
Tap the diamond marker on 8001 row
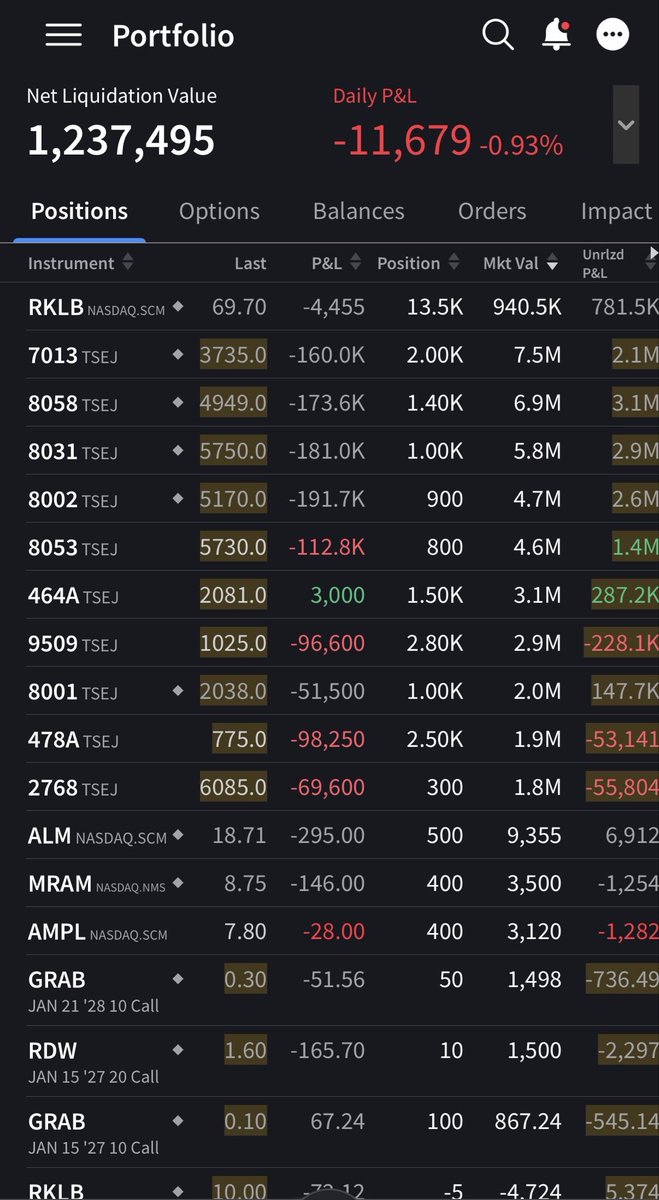click(x=178, y=690)
